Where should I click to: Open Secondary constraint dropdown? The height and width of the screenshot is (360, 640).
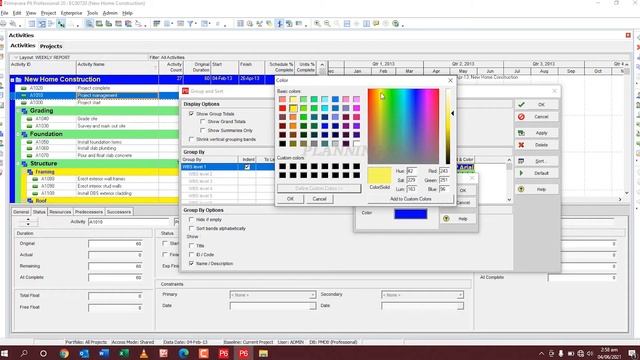point(460,295)
